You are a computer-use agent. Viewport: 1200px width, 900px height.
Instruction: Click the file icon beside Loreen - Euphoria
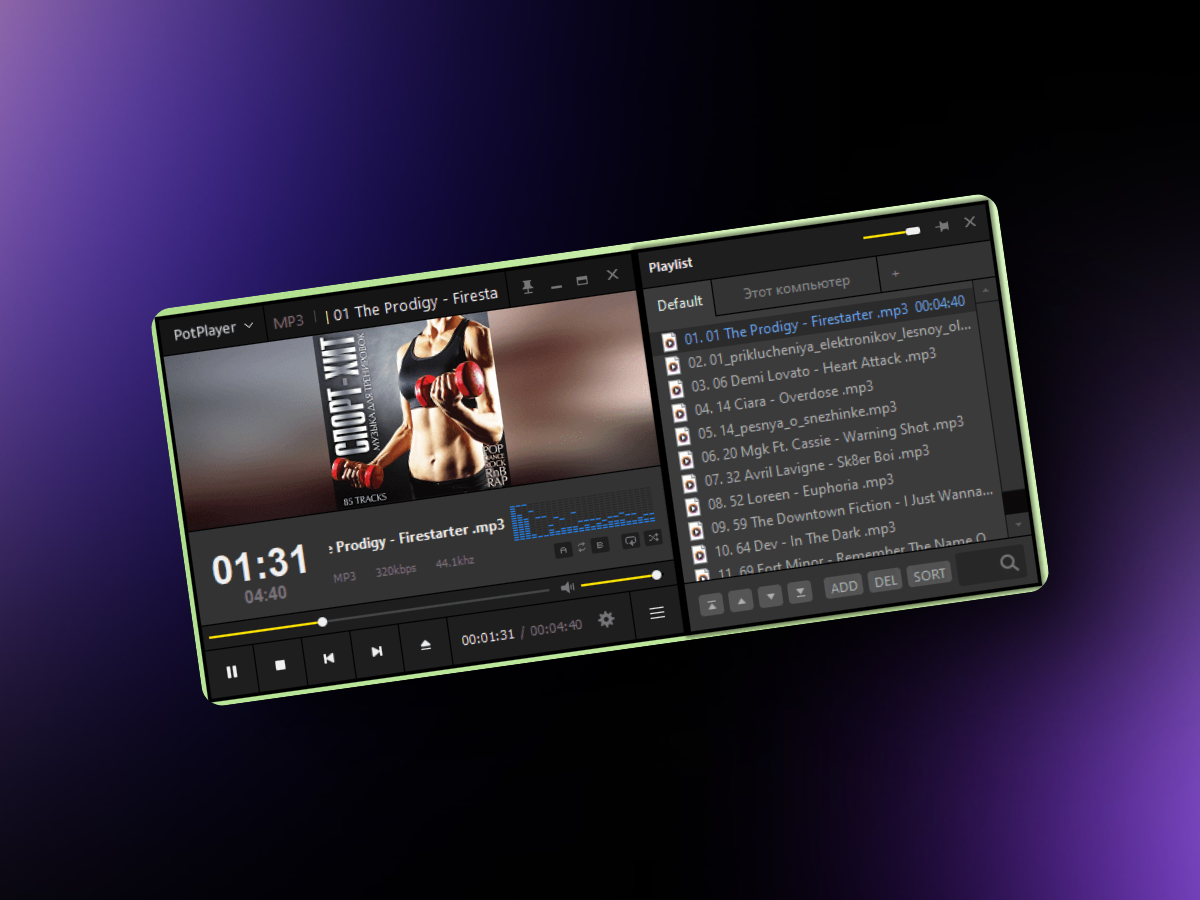pos(691,506)
